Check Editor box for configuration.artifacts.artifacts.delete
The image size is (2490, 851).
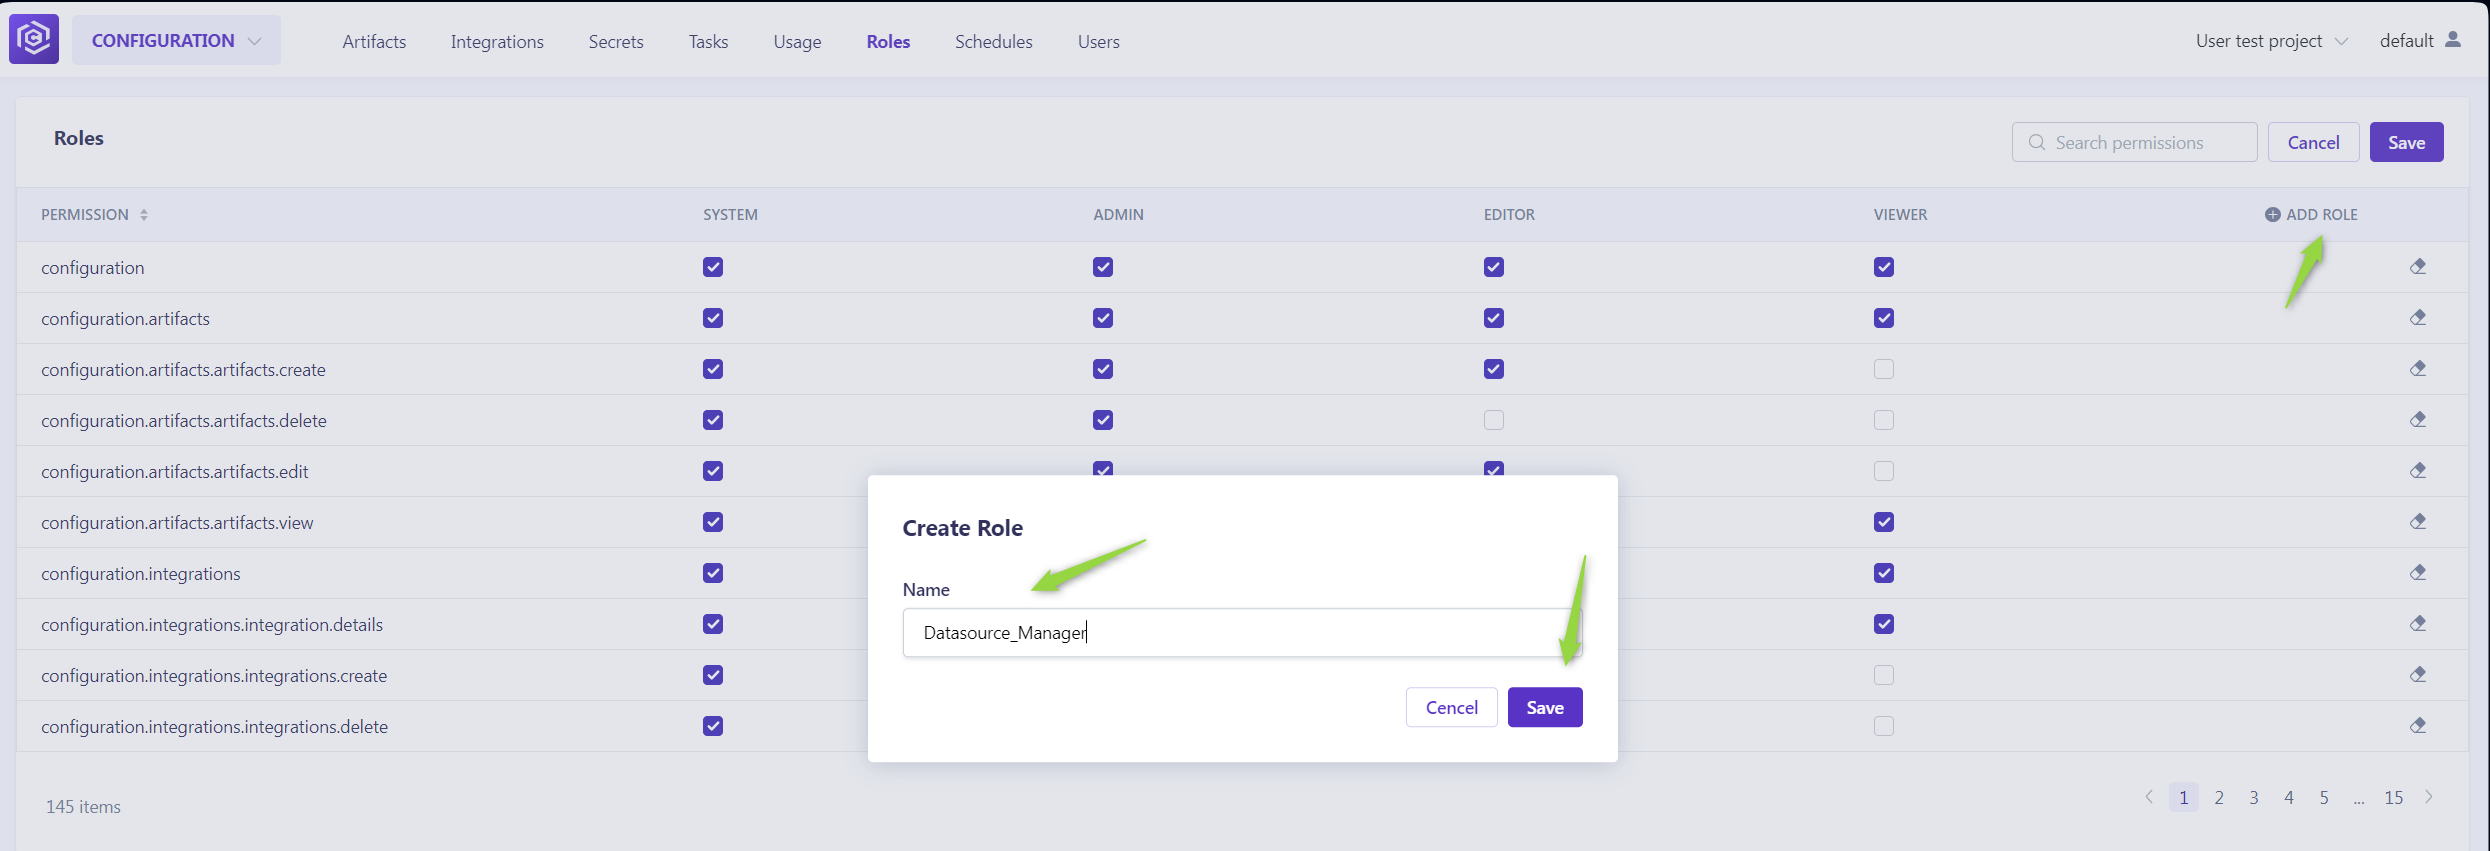point(1494,420)
